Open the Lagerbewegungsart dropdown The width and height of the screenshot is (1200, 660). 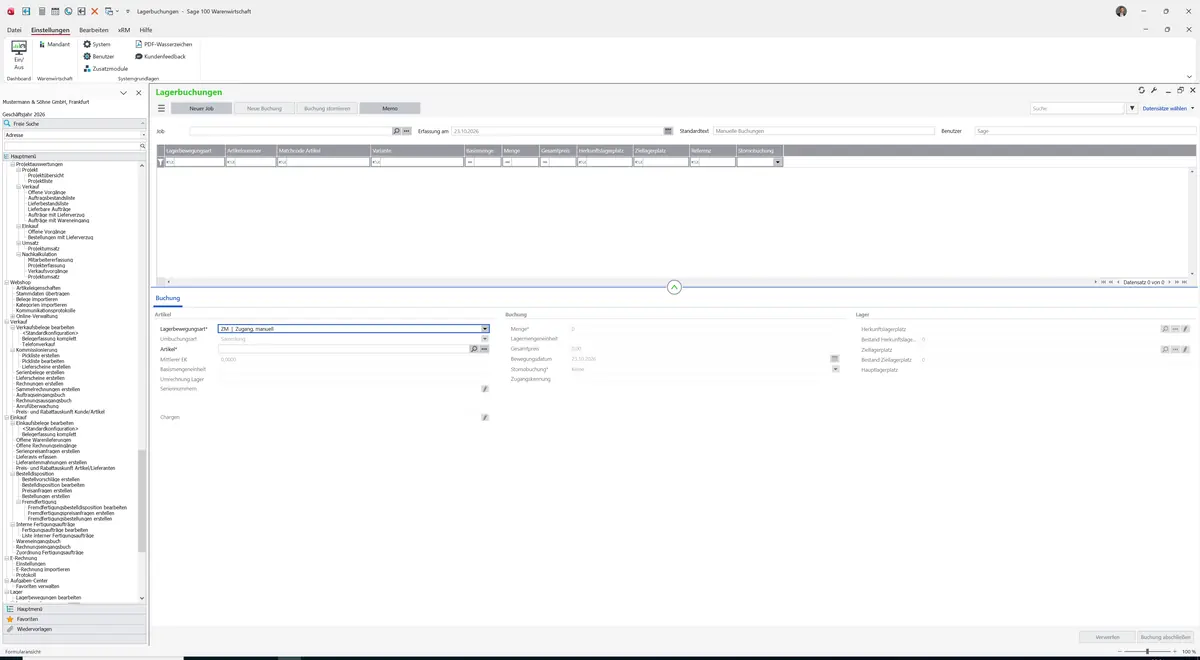coord(485,329)
